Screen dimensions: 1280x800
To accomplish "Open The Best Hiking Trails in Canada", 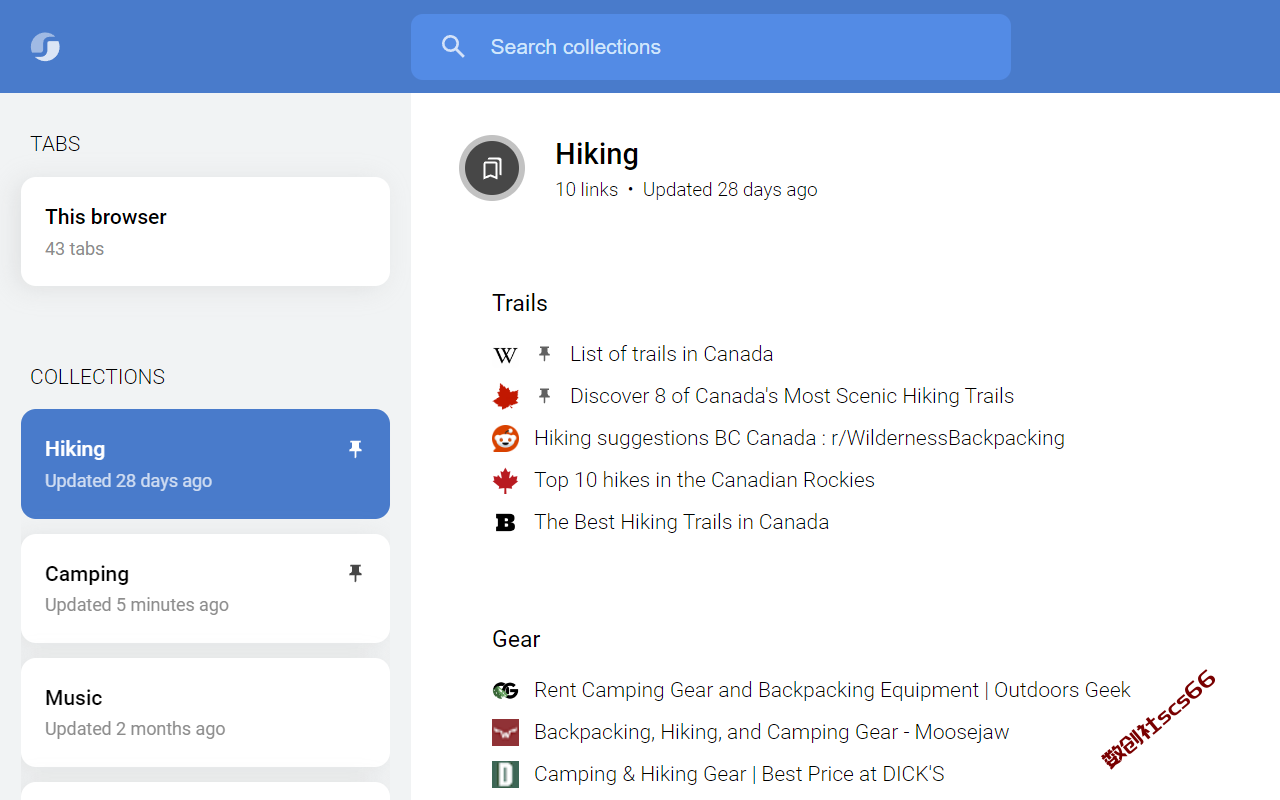I will tap(681, 522).
